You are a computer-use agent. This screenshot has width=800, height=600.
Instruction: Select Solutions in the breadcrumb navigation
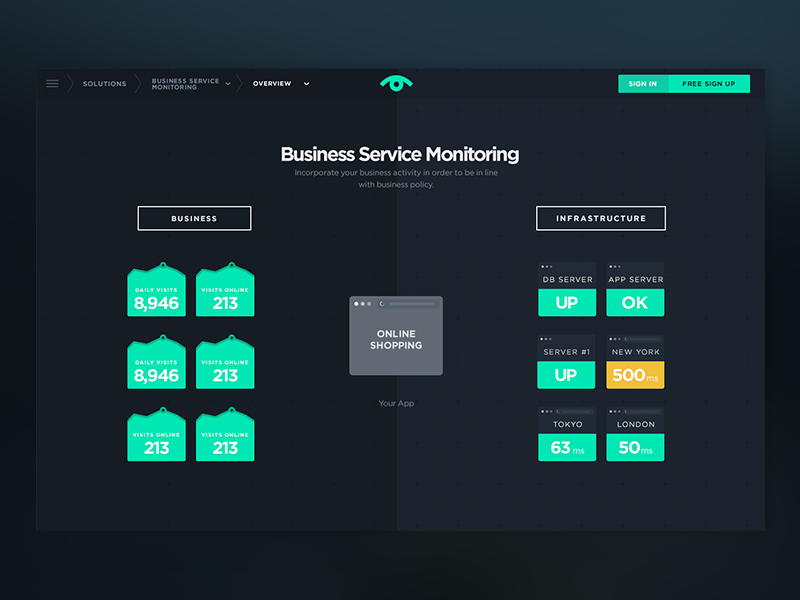click(104, 83)
